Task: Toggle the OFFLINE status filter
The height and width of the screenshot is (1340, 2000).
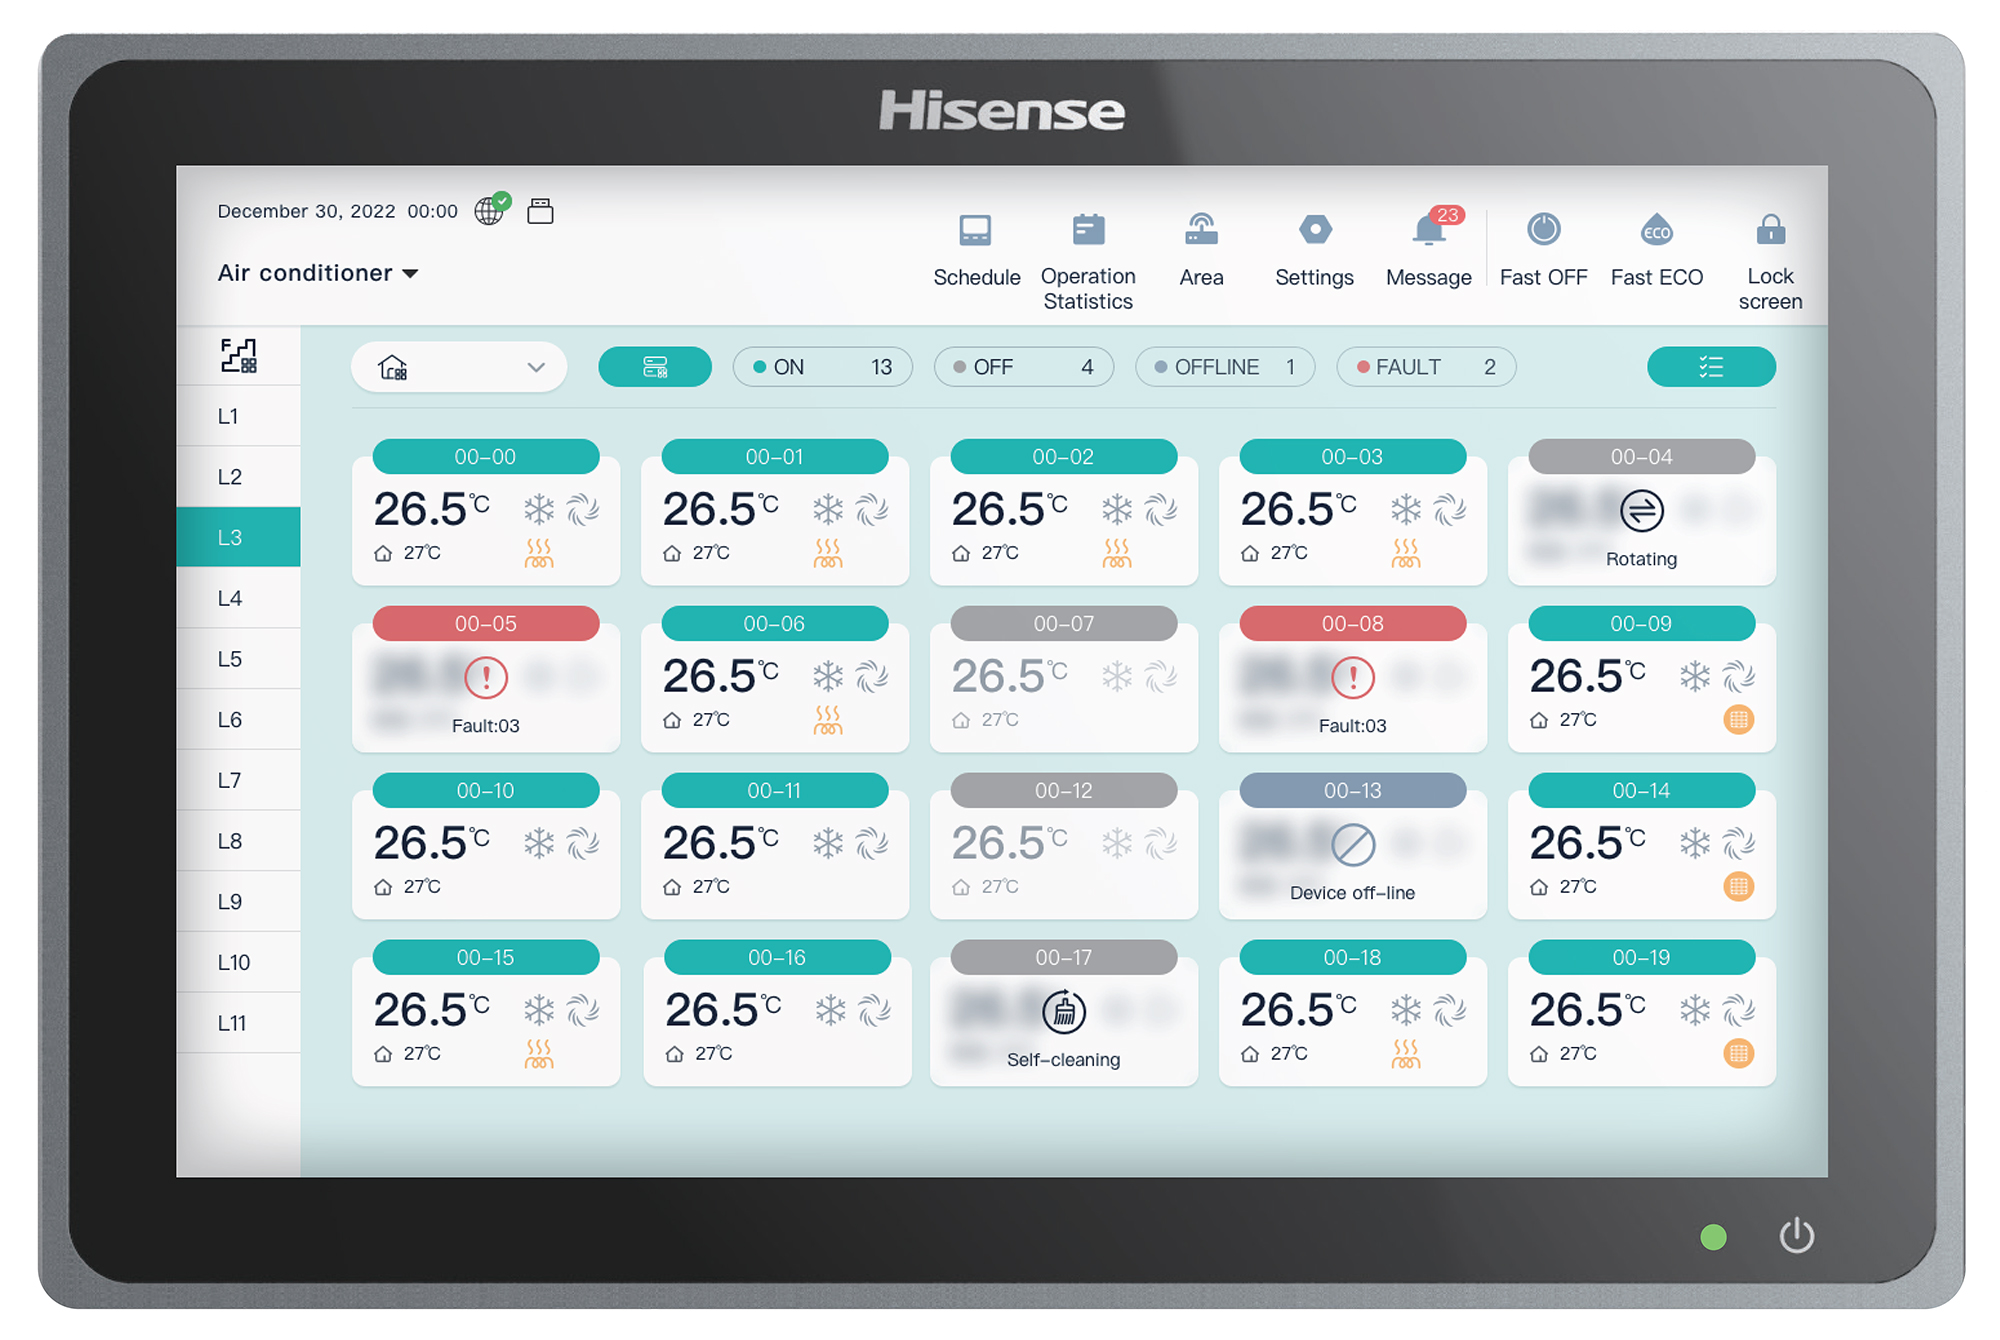Action: click(1224, 367)
